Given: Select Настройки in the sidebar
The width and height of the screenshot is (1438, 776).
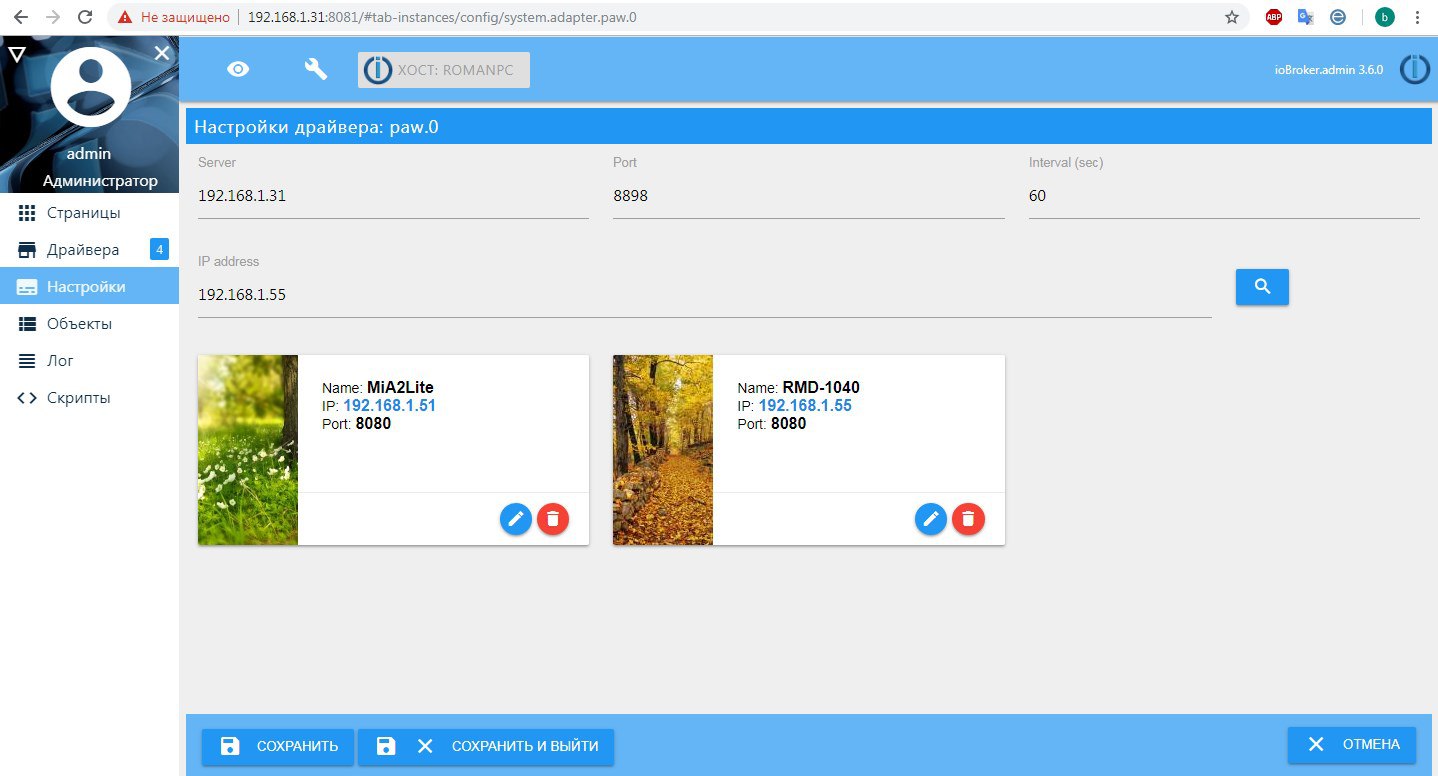Looking at the screenshot, I should click(89, 287).
